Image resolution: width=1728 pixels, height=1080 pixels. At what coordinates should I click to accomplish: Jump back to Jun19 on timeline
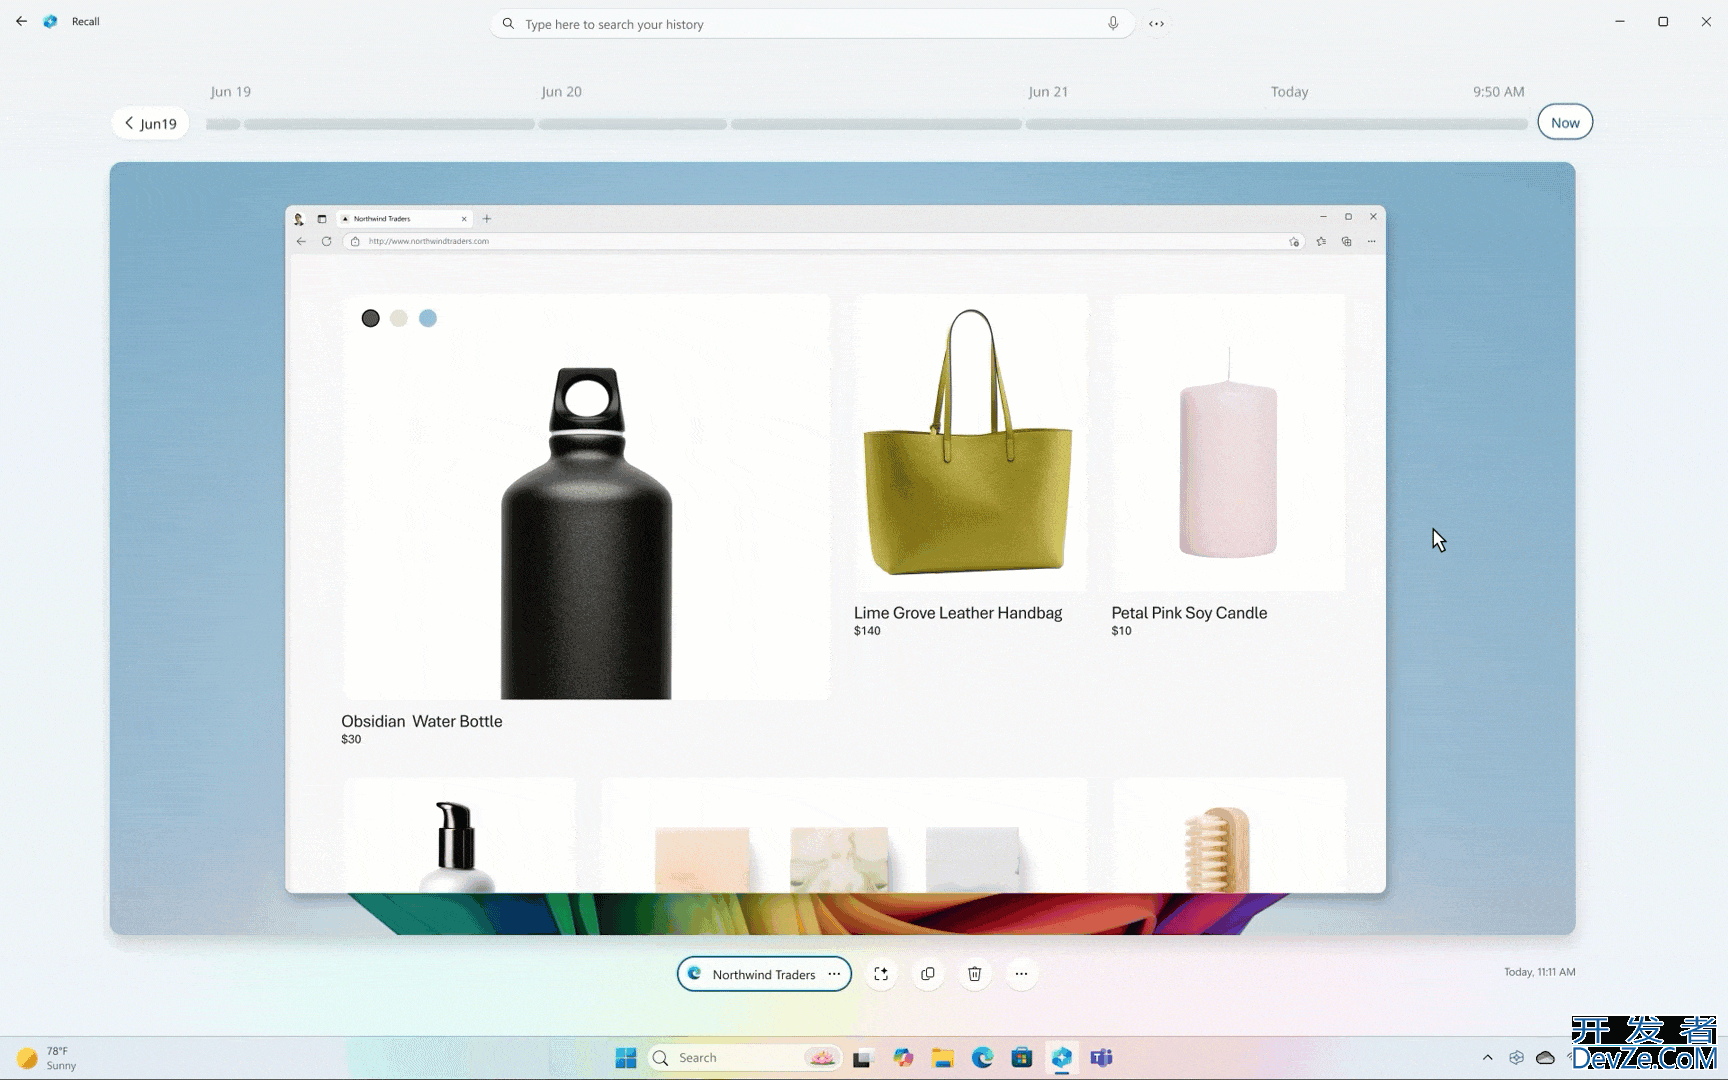pos(150,123)
